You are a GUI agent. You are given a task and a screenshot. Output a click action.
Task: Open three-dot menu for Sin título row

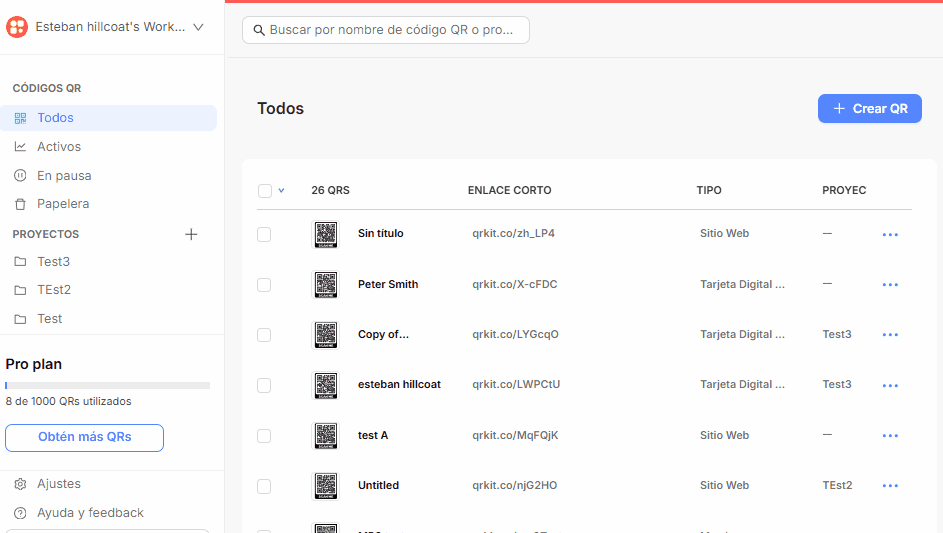coord(890,235)
